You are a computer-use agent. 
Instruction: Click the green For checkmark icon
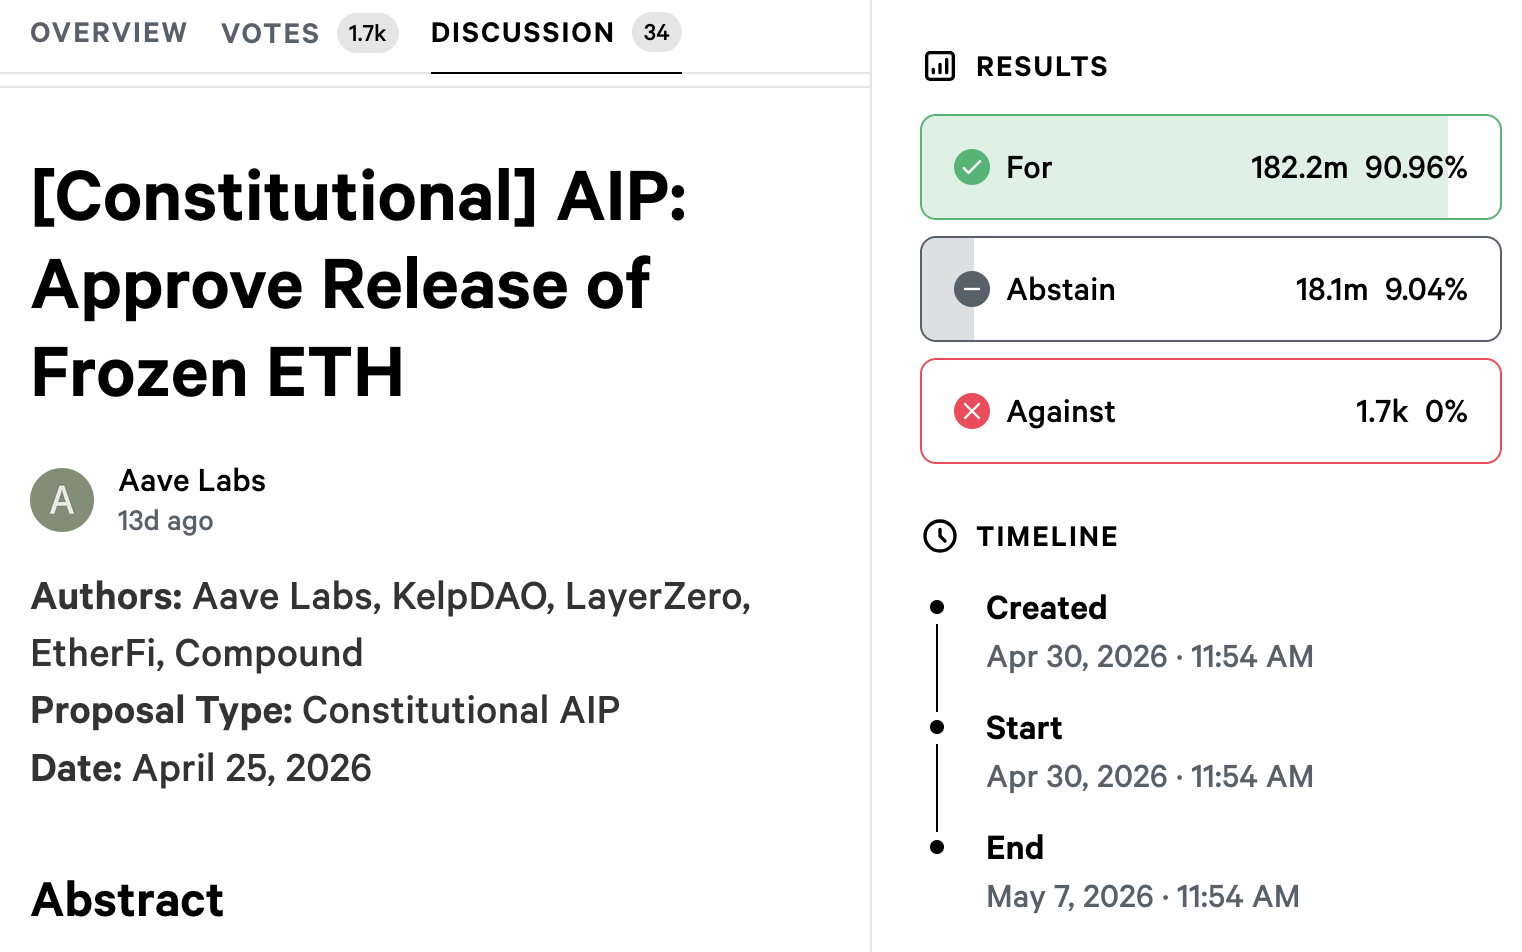(972, 167)
